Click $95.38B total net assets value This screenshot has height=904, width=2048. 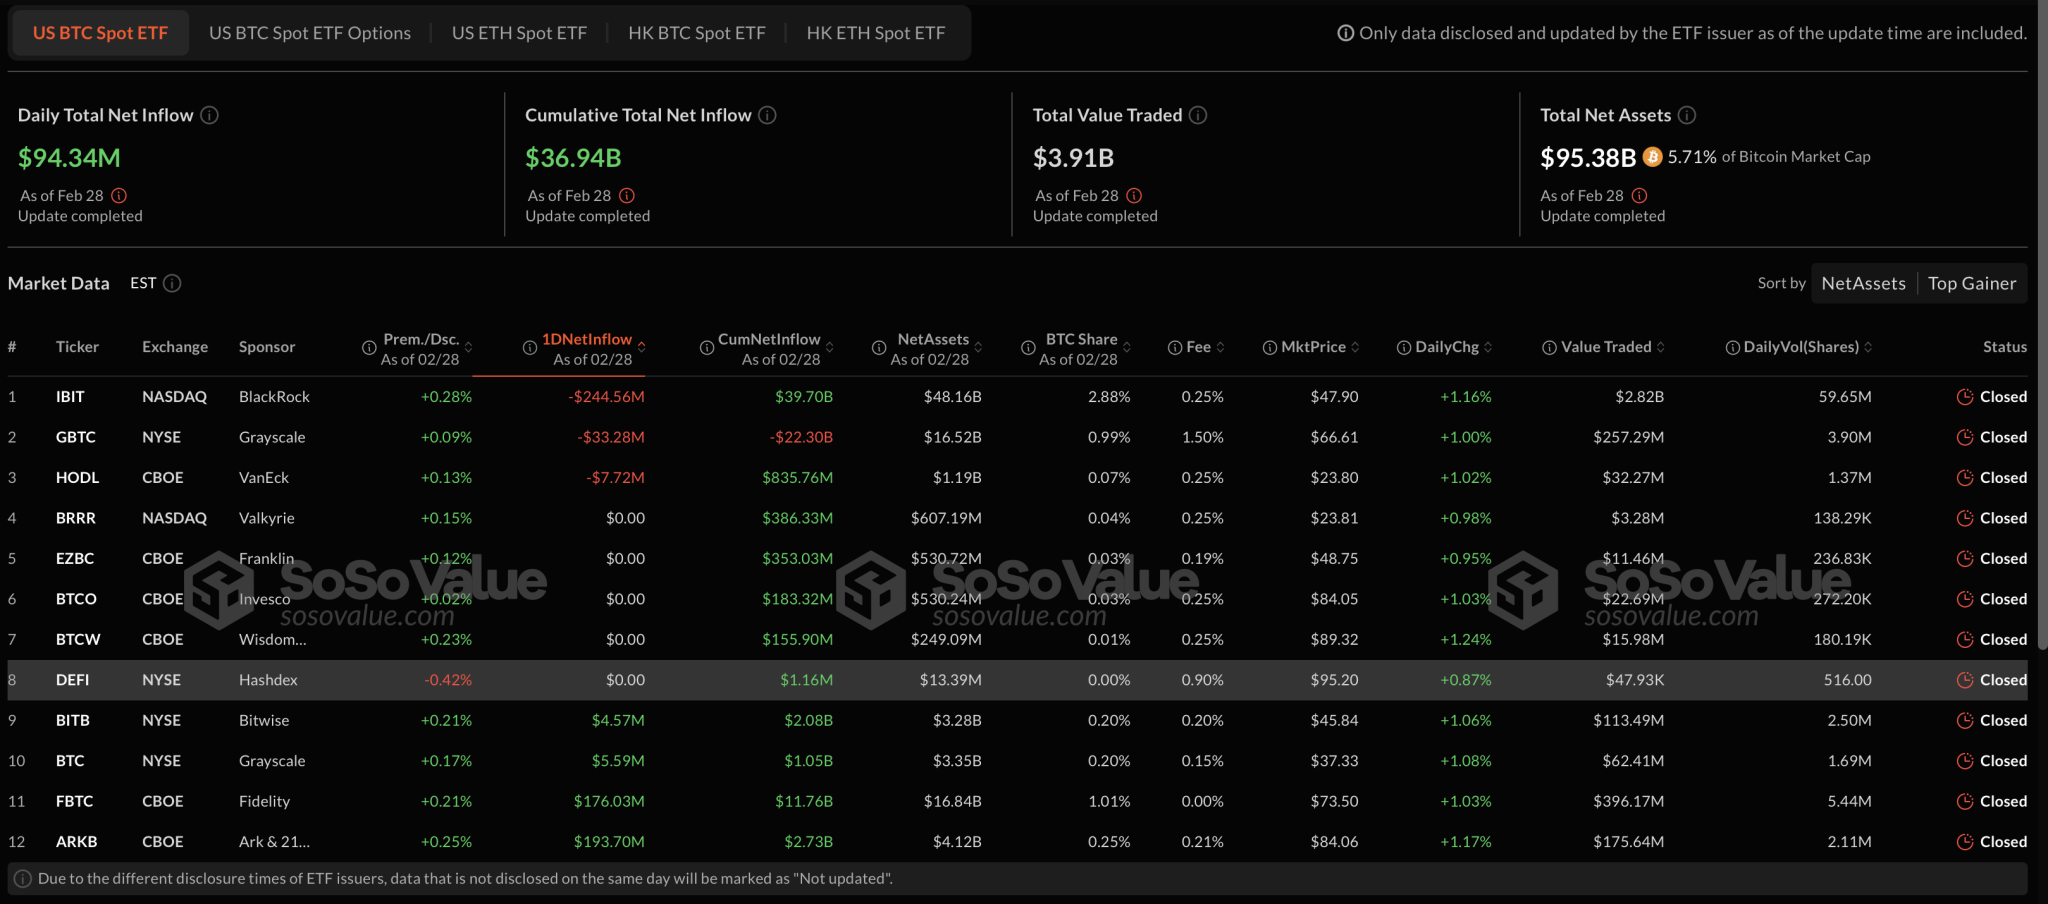pos(1588,158)
